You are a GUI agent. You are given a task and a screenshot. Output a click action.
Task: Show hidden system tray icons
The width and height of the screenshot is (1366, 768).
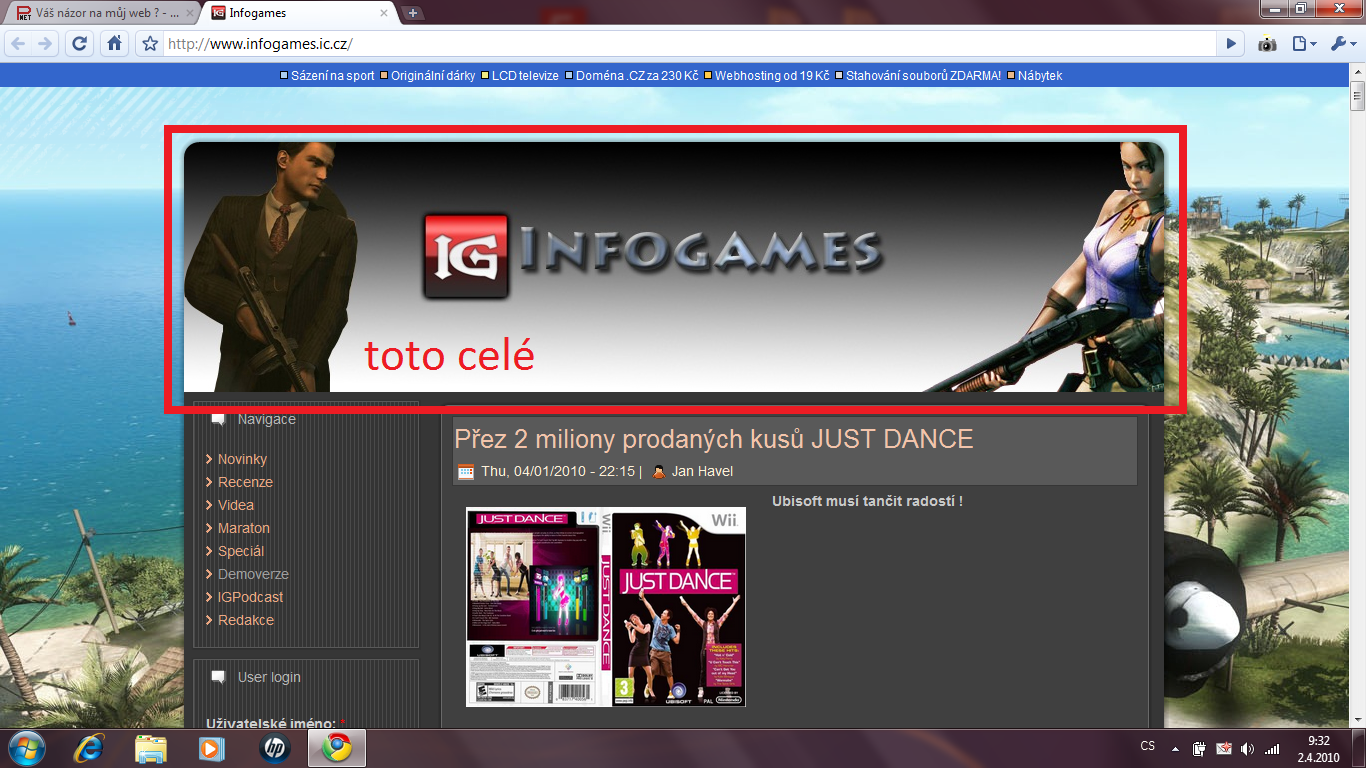click(1175, 748)
